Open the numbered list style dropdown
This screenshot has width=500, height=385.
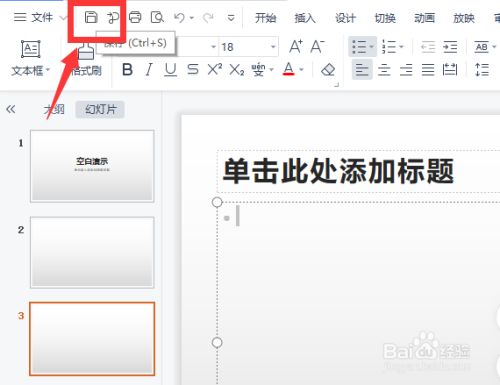tap(401, 47)
